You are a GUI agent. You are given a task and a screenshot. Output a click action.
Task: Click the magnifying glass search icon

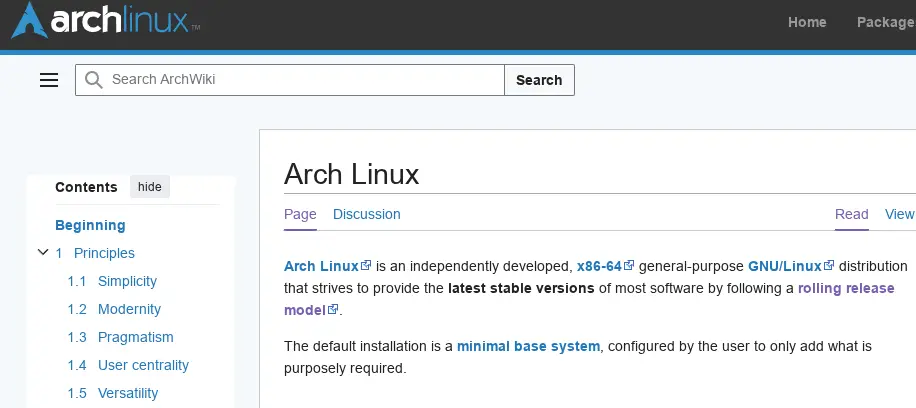point(93,80)
